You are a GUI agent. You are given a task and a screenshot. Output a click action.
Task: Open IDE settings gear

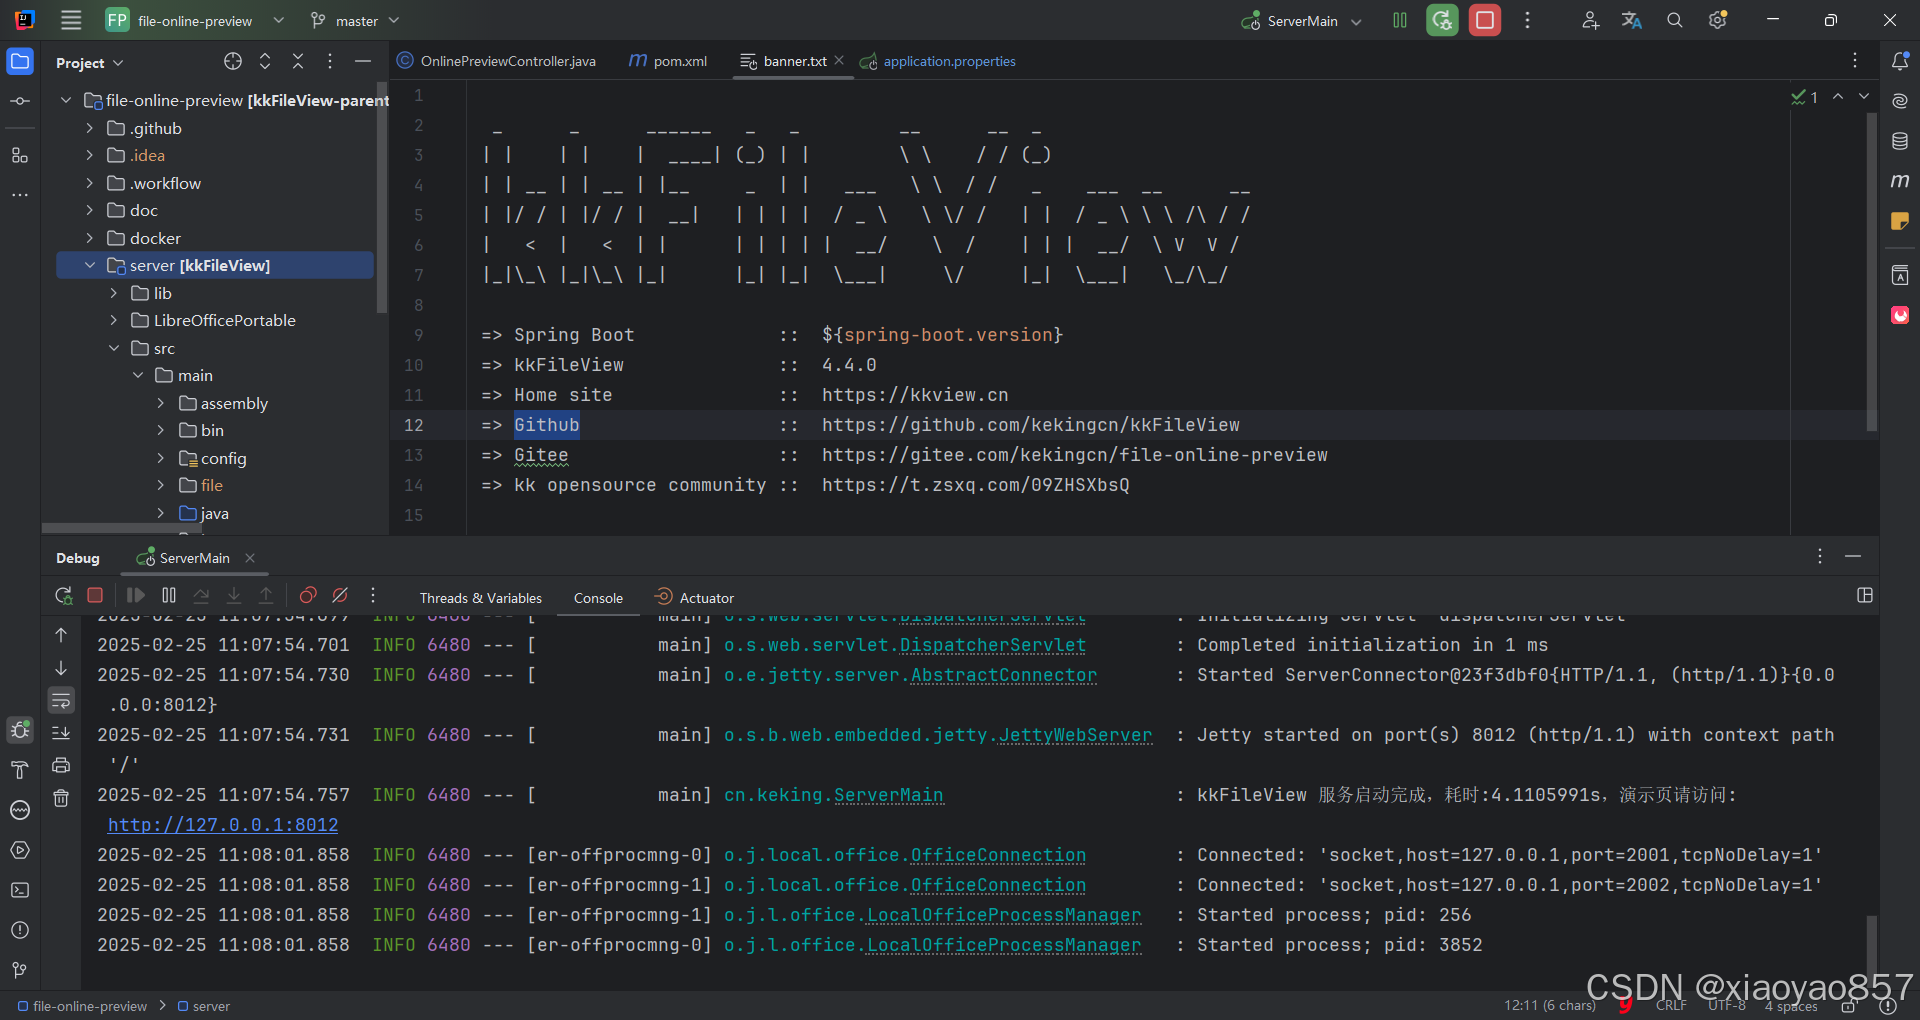pyautogui.click(x=1717, y=20)
